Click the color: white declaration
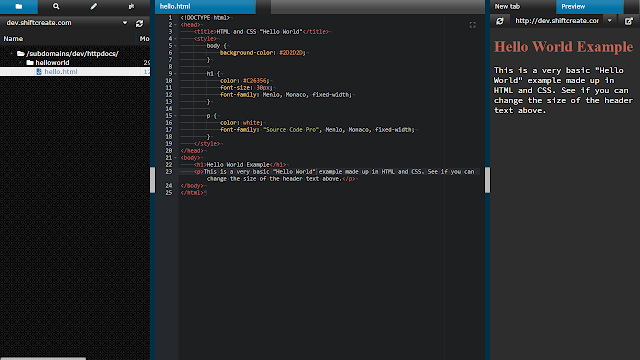This screenshot has width=640, height=360. [241, 123]
